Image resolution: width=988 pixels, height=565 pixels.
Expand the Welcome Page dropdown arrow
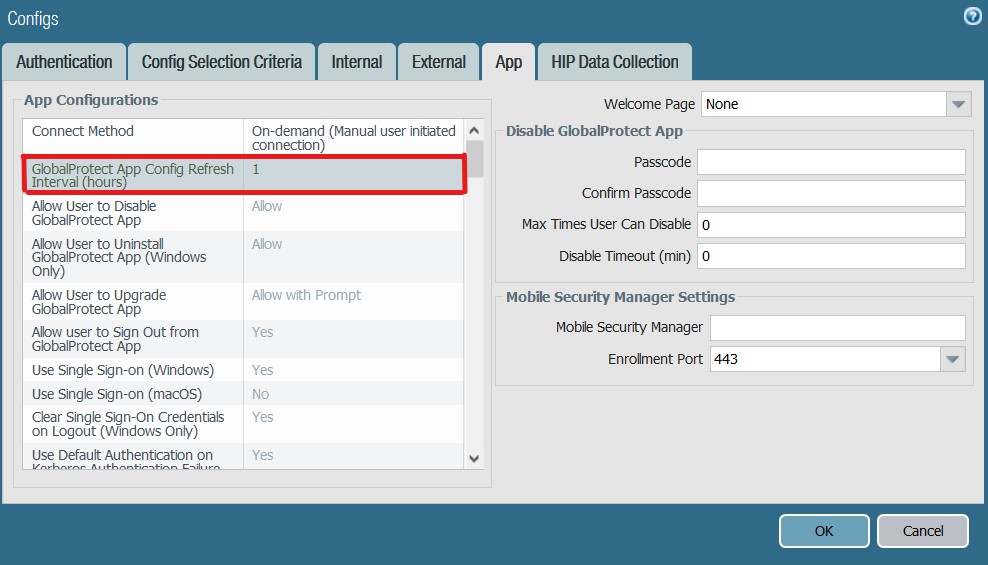[x=958, y=104]
